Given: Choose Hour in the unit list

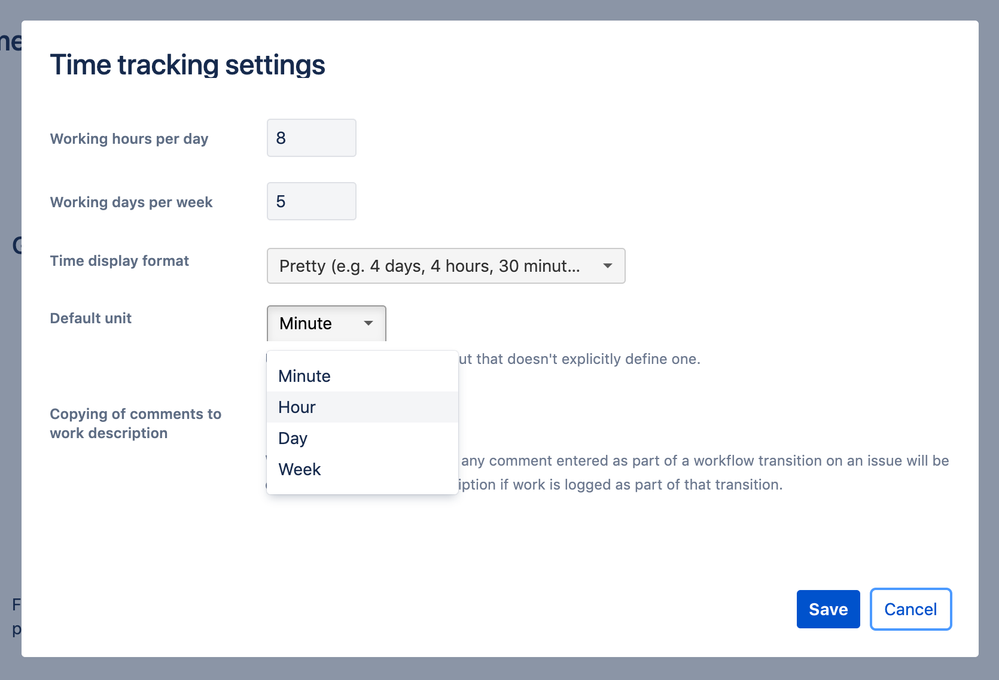Looking at the screenshot, I should (x=297, y=407).
